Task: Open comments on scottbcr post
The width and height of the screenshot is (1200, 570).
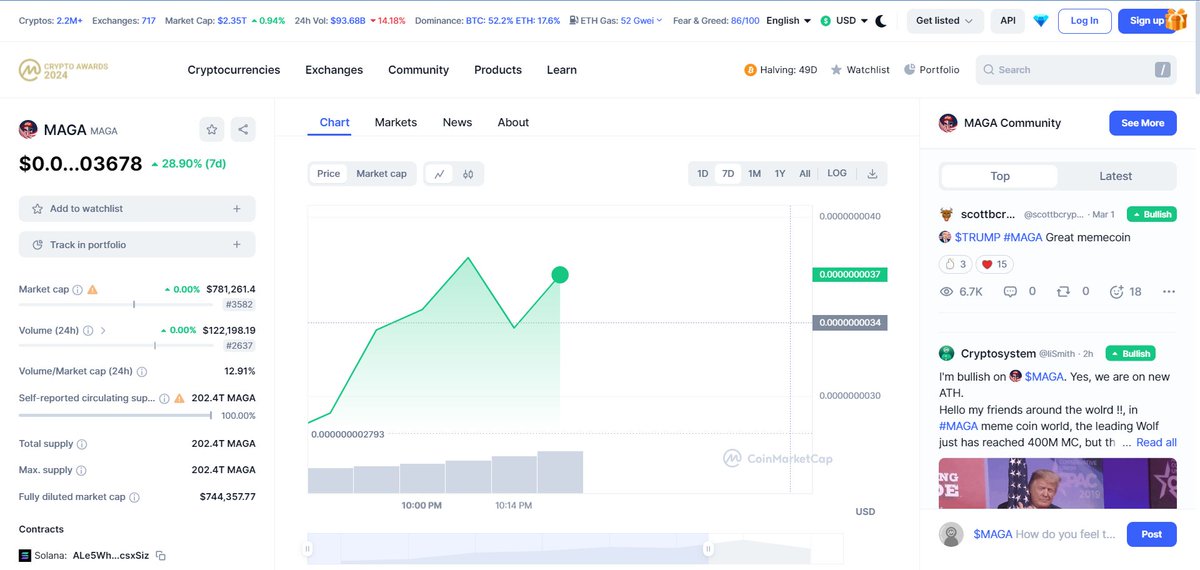Action: point(1009,292)
